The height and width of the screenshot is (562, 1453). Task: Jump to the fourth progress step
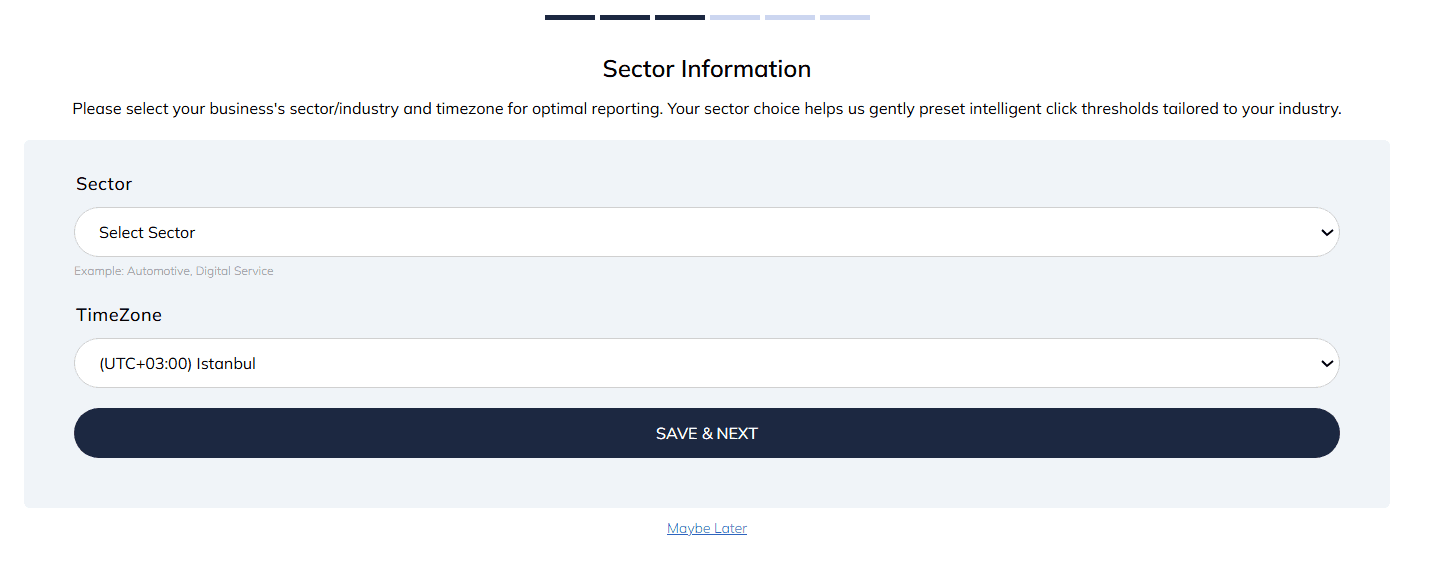point(735,17)
